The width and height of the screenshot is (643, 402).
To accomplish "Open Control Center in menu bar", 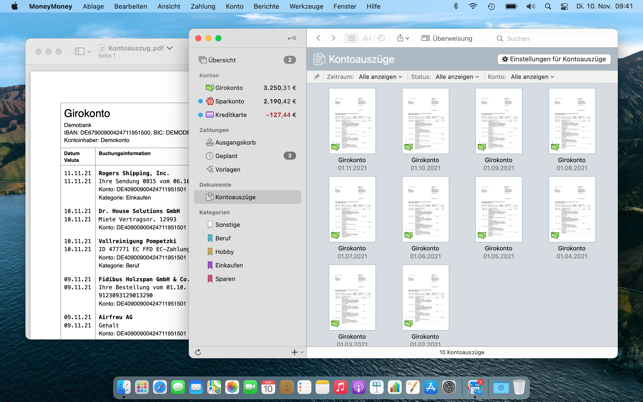I will [x=564, y=6].
